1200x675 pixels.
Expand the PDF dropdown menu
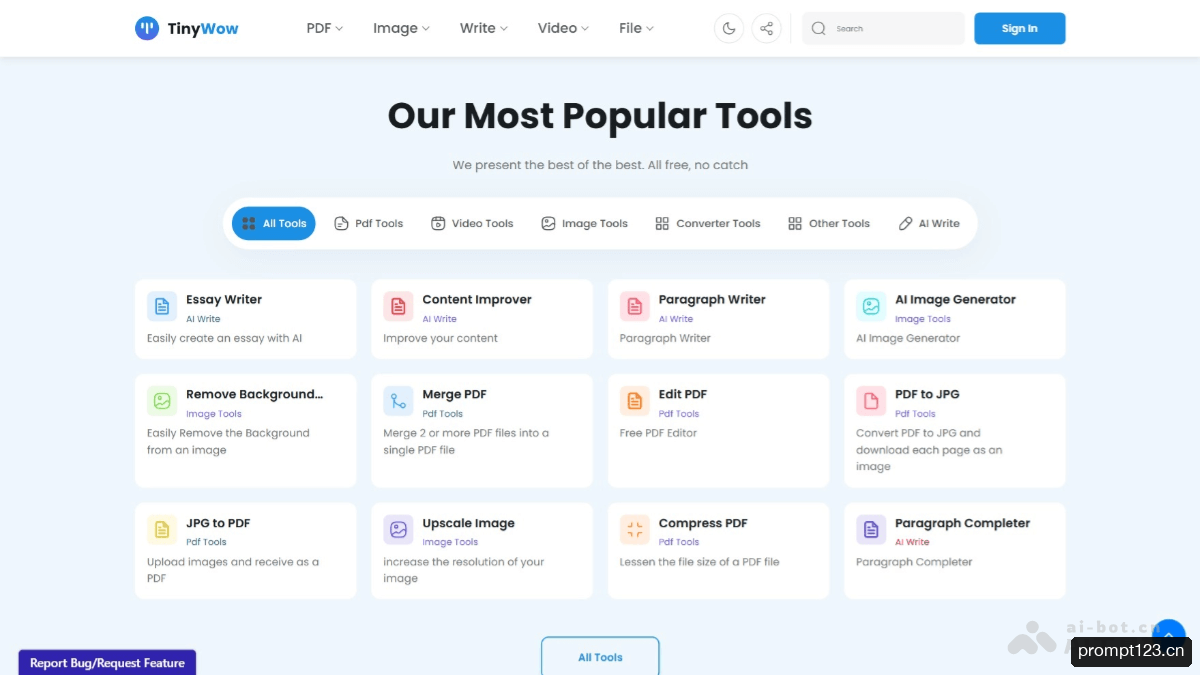pos(325,28)
